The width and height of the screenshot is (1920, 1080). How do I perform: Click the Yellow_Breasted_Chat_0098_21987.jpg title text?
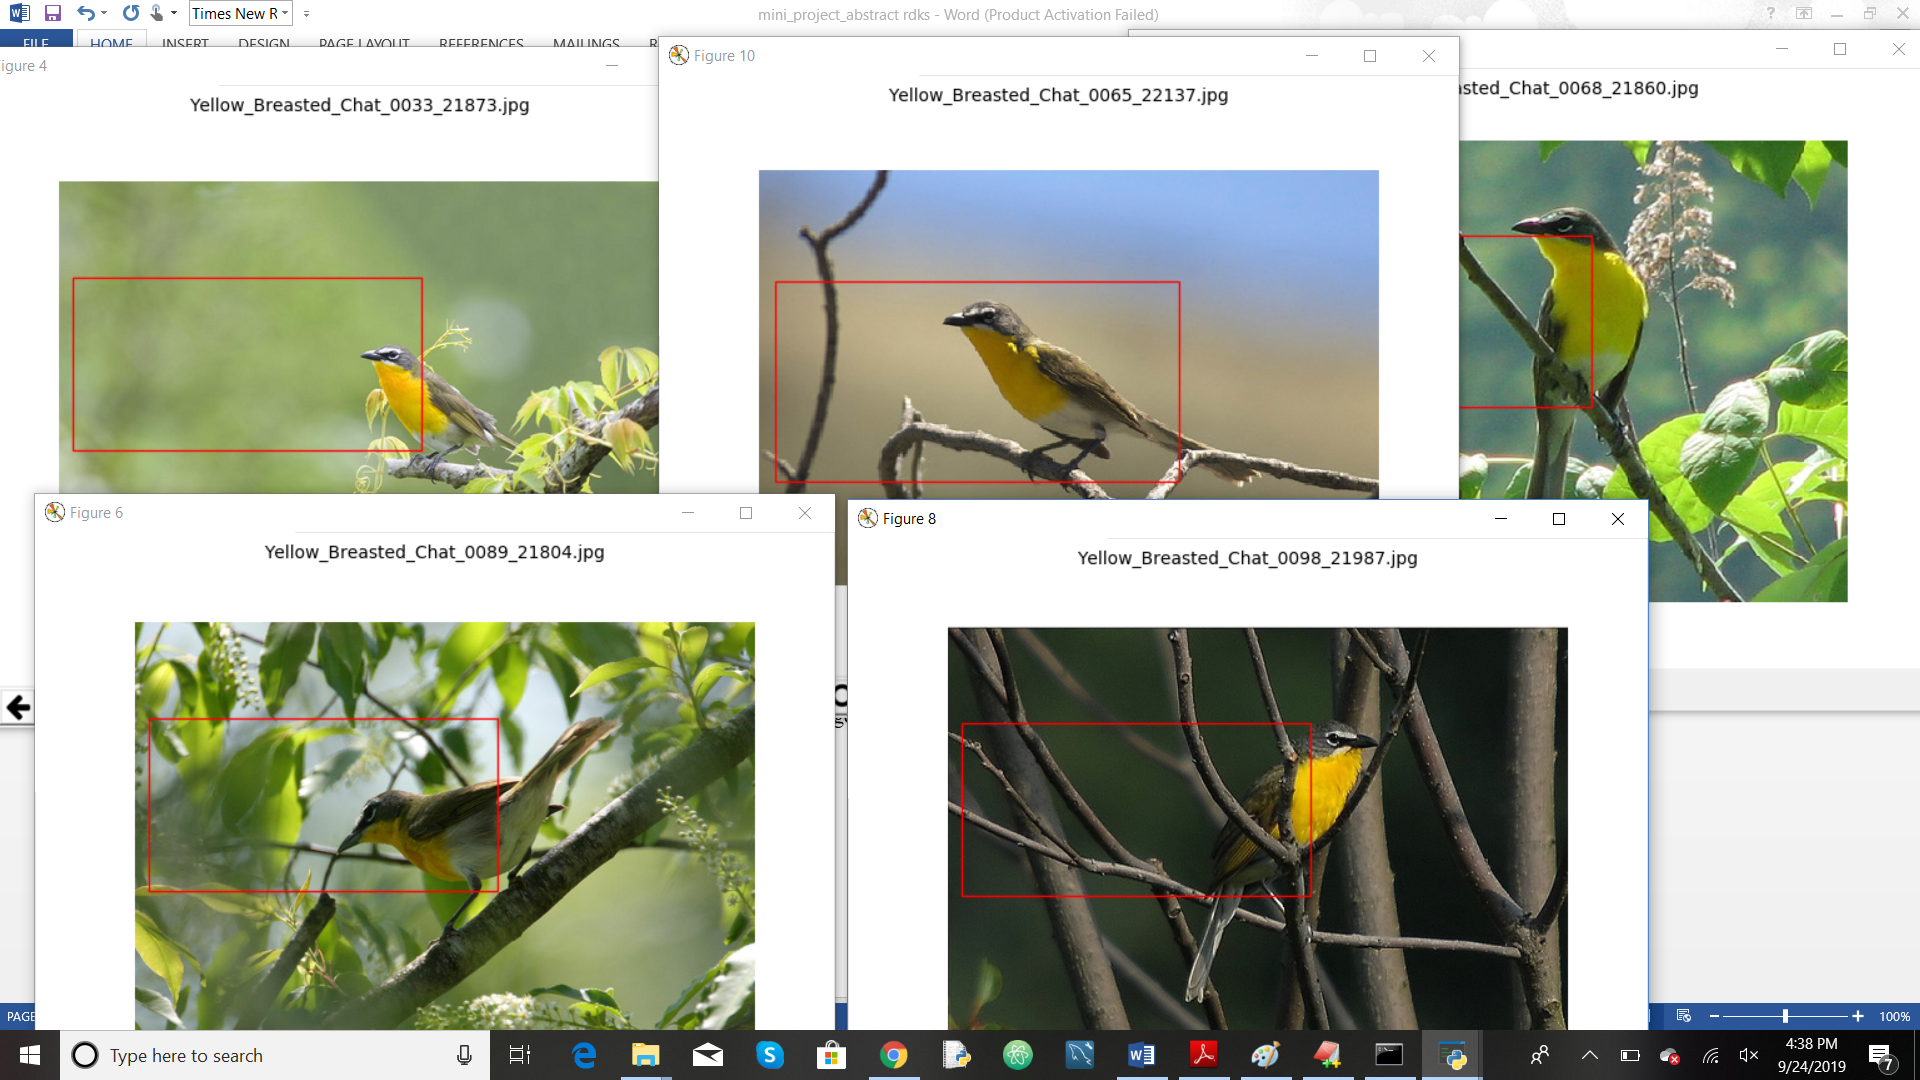pyautogui.click(x=1248, y=558)
